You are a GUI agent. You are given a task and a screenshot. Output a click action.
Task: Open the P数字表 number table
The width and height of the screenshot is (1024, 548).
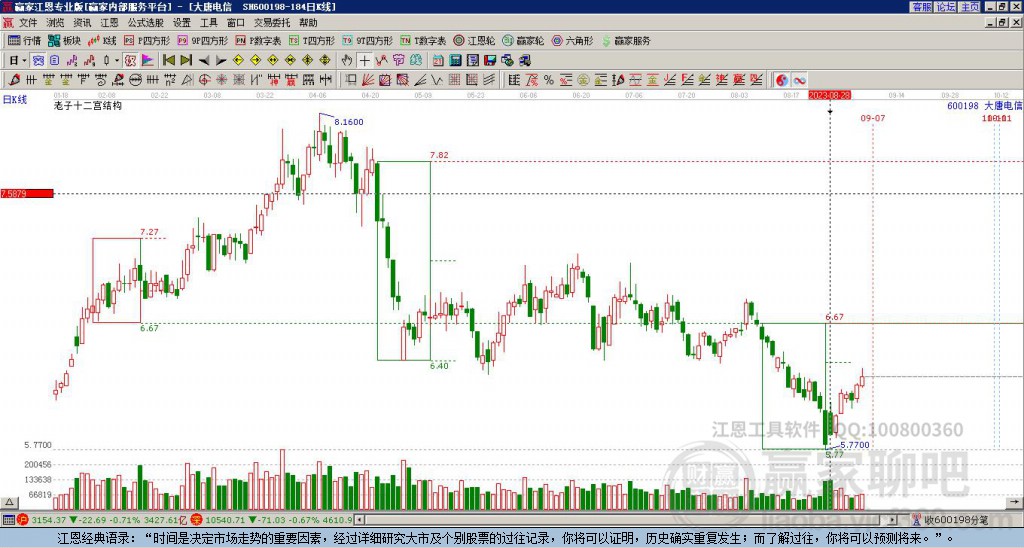point(259,40)
